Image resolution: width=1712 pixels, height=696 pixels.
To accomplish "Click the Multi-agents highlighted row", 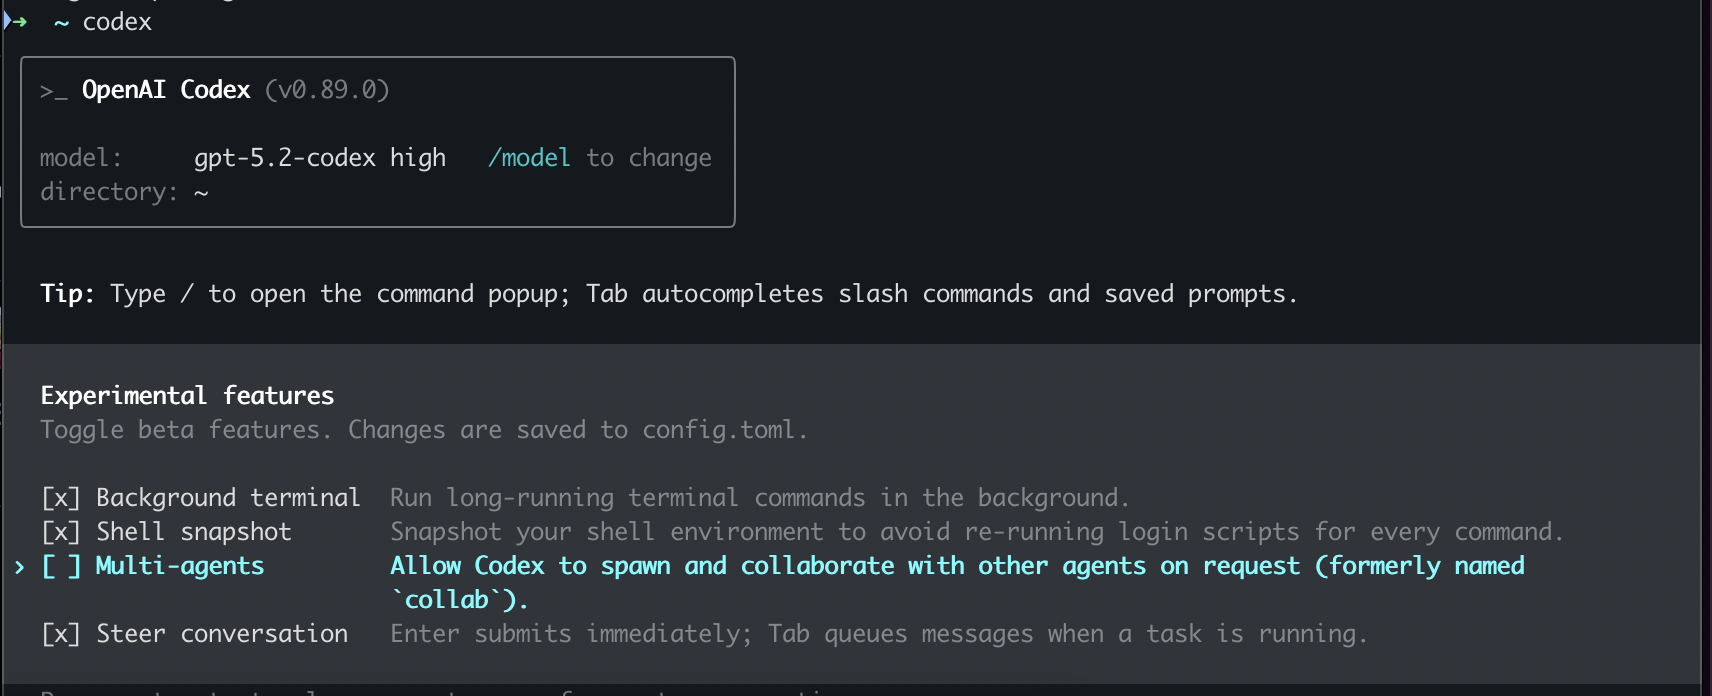I will (179, 566).
